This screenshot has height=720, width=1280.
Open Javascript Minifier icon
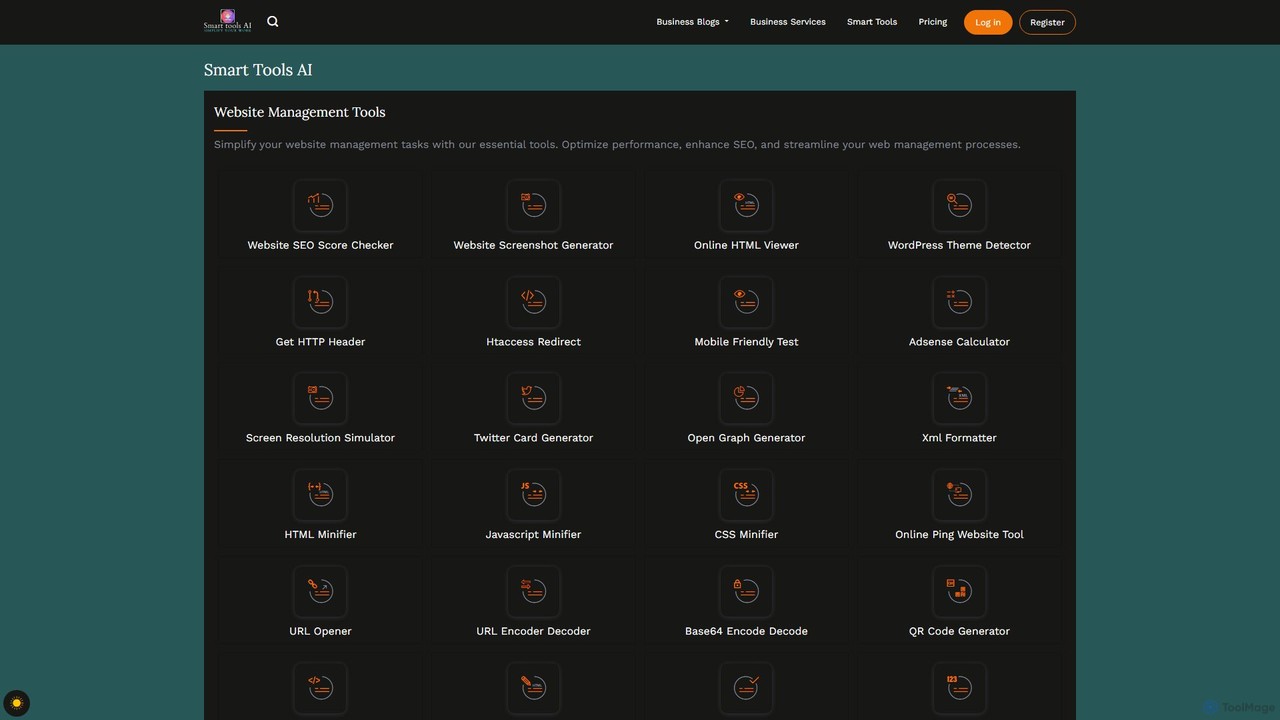[533, 495]
